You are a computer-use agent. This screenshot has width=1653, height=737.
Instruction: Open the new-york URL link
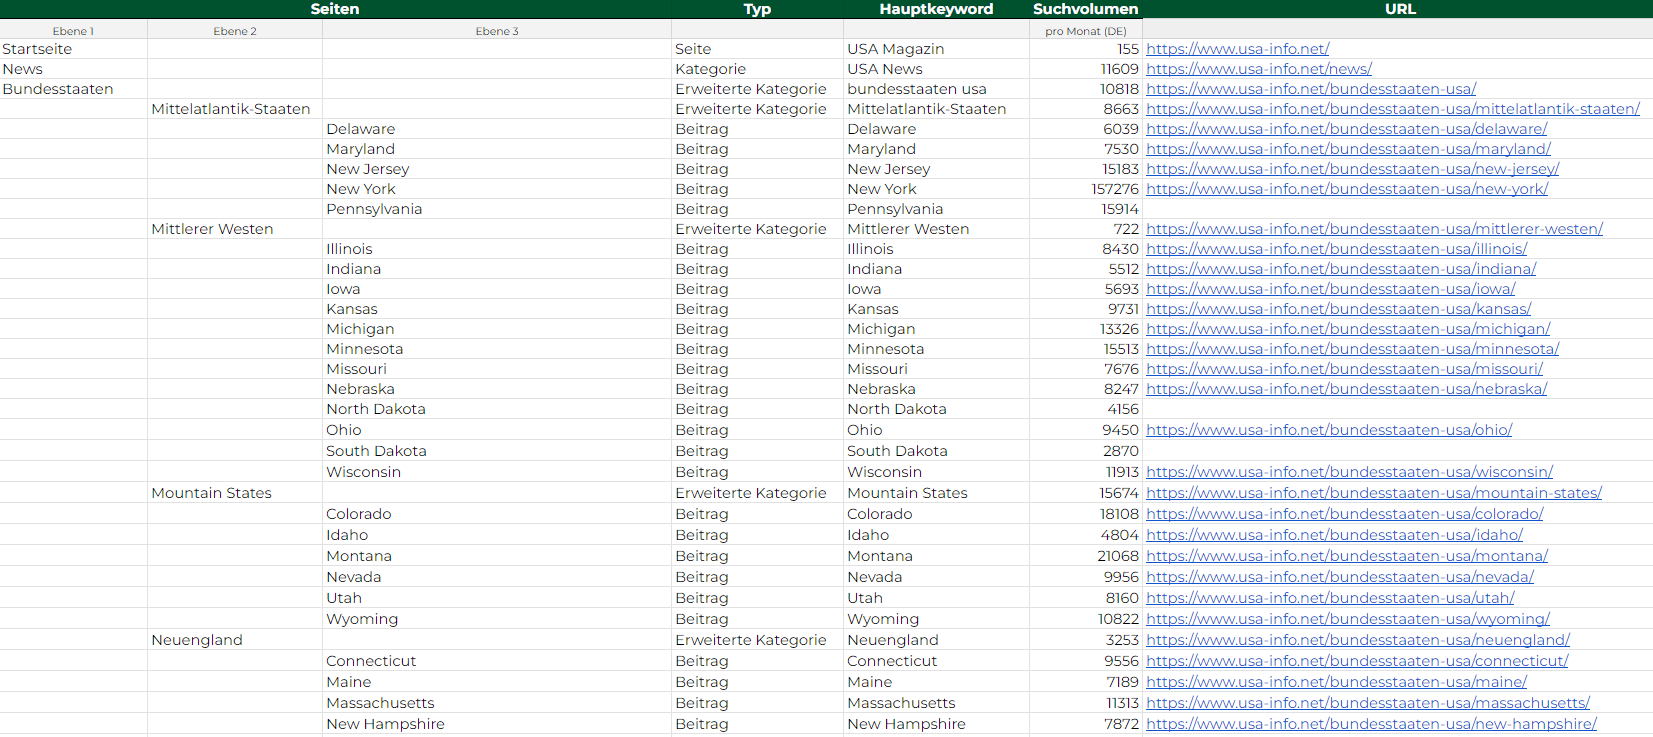(x=1347, y=189)
